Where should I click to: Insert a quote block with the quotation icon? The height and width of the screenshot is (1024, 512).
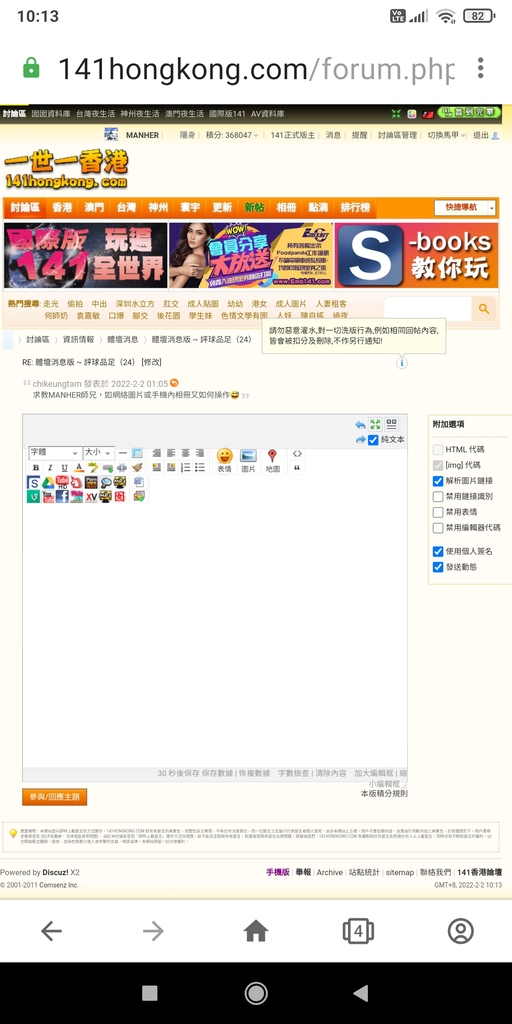(x=297, y=468)
